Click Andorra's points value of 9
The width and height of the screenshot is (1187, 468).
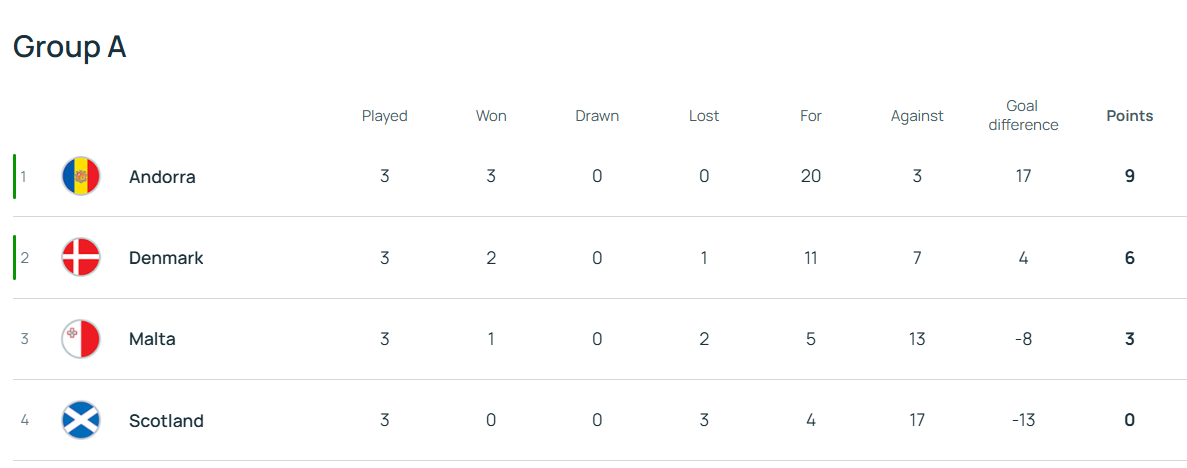pos(1129,176)
